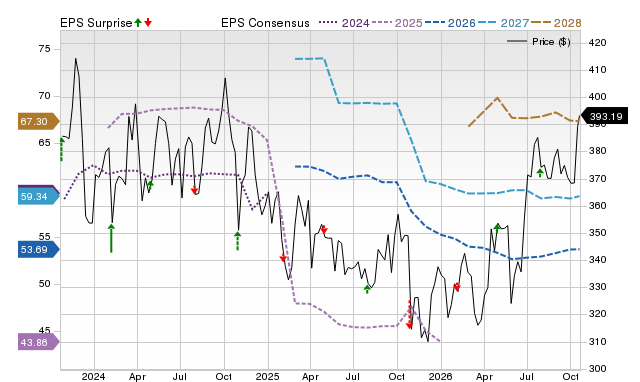
Task: Click the 393.19 black price tag
Action: (604, 117)
